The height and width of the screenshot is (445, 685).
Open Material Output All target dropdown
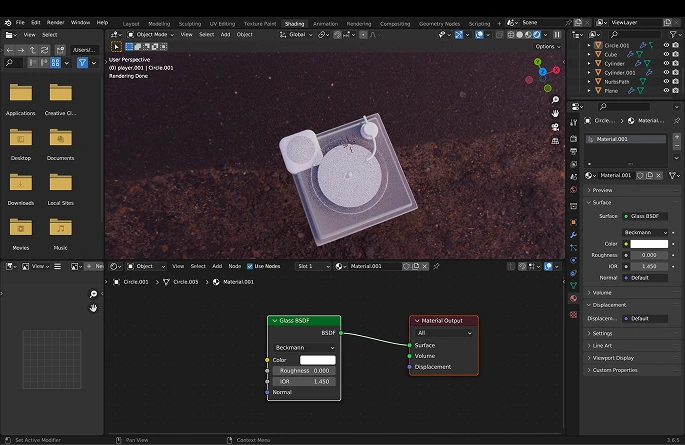[x=444, y=333]
